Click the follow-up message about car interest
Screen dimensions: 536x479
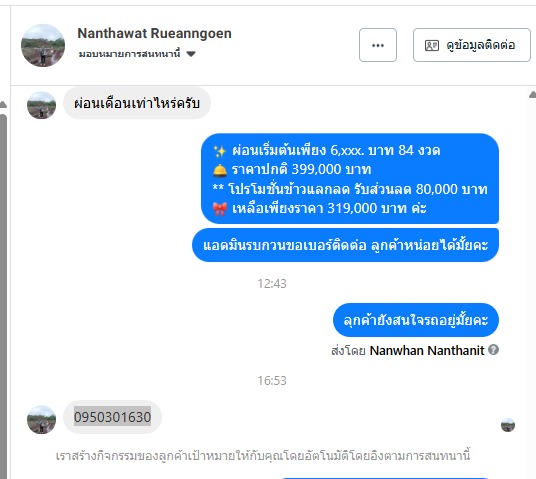coord(416,320)
